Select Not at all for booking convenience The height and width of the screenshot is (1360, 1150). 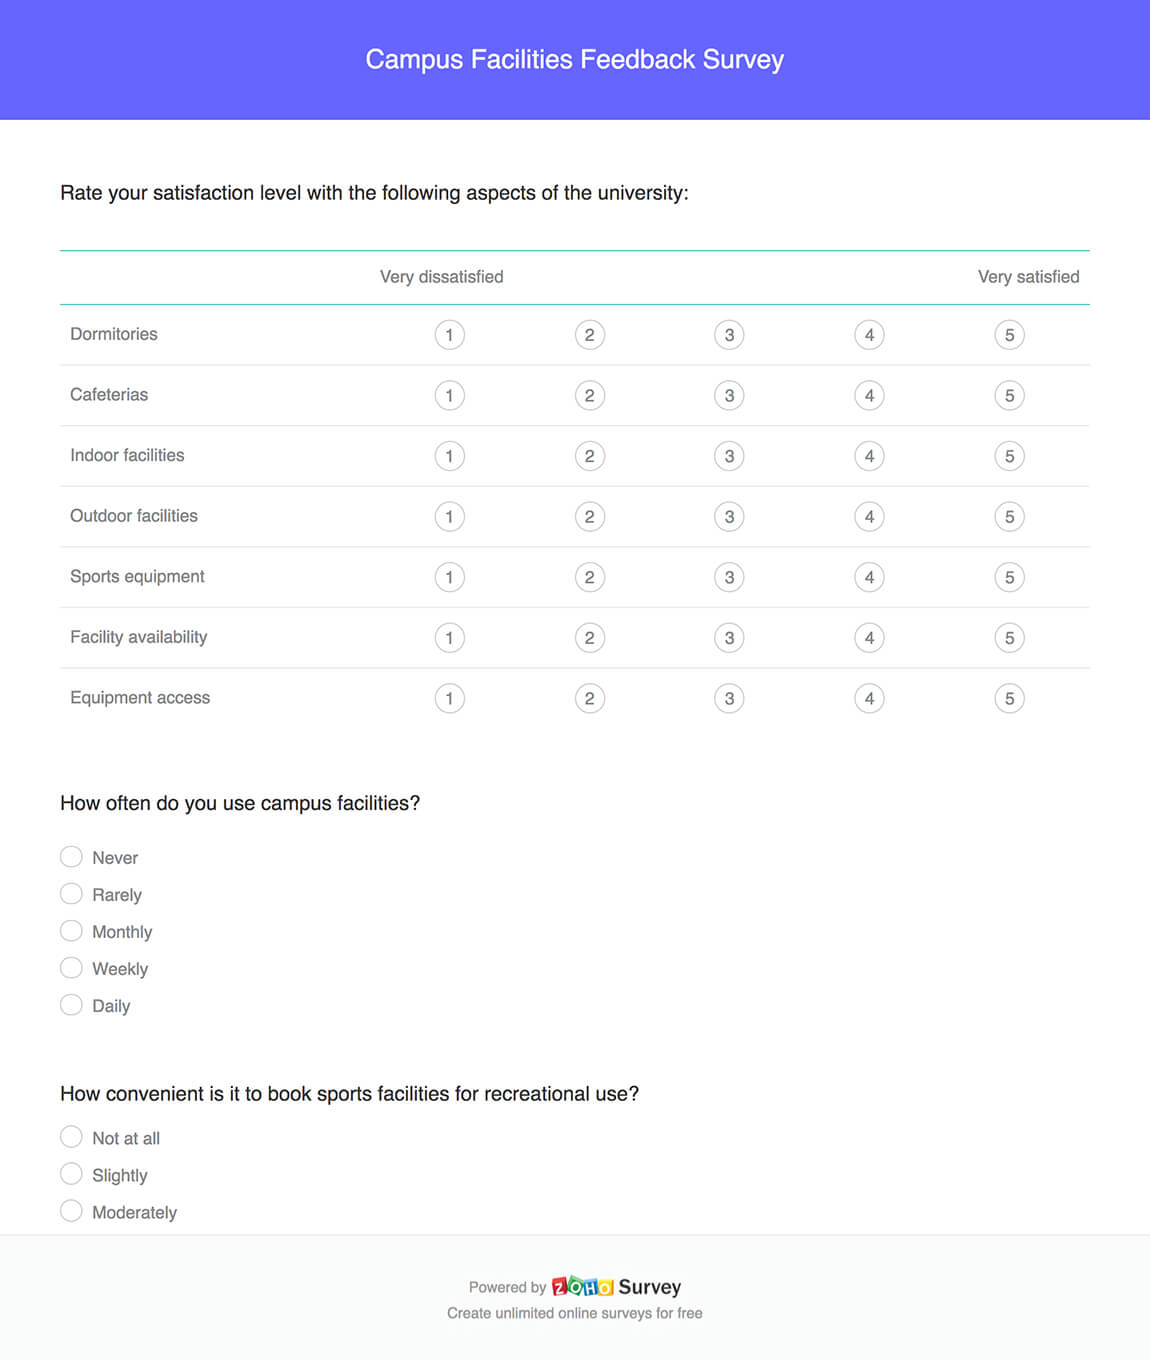coord(71,1137)
